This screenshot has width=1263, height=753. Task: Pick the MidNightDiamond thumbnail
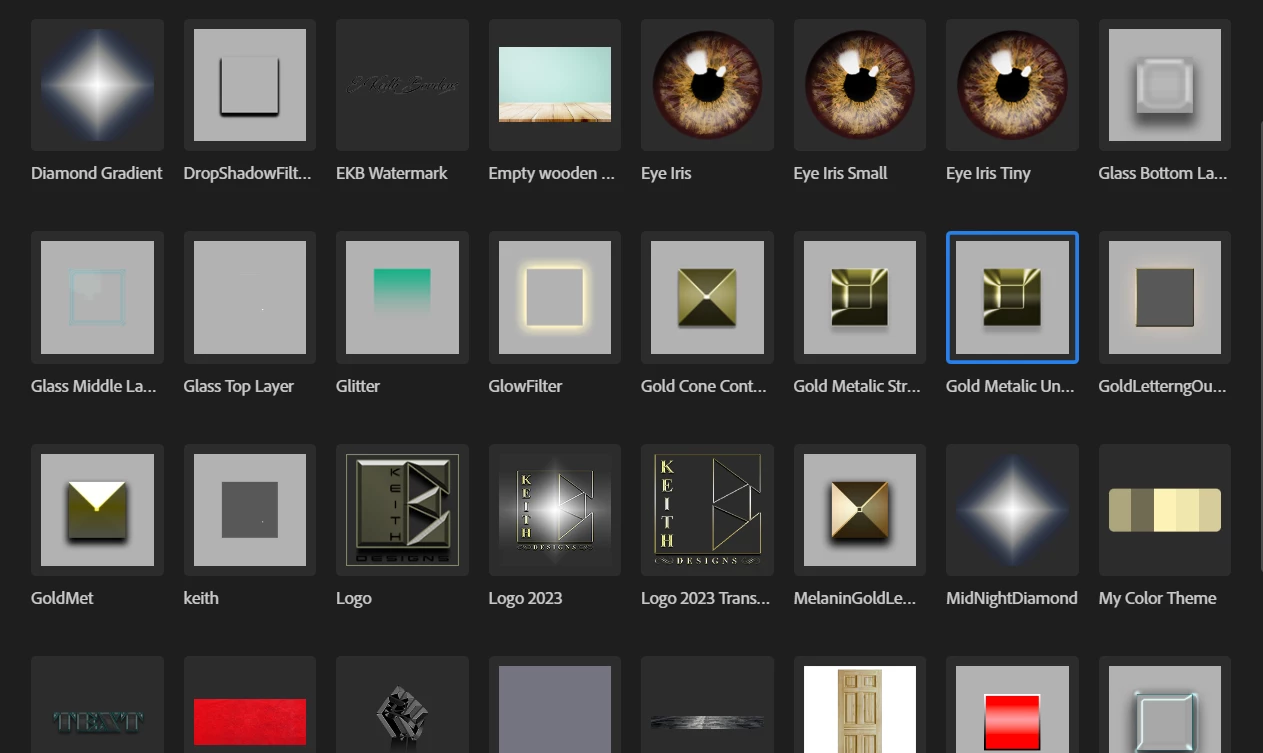coord(1012,510)
